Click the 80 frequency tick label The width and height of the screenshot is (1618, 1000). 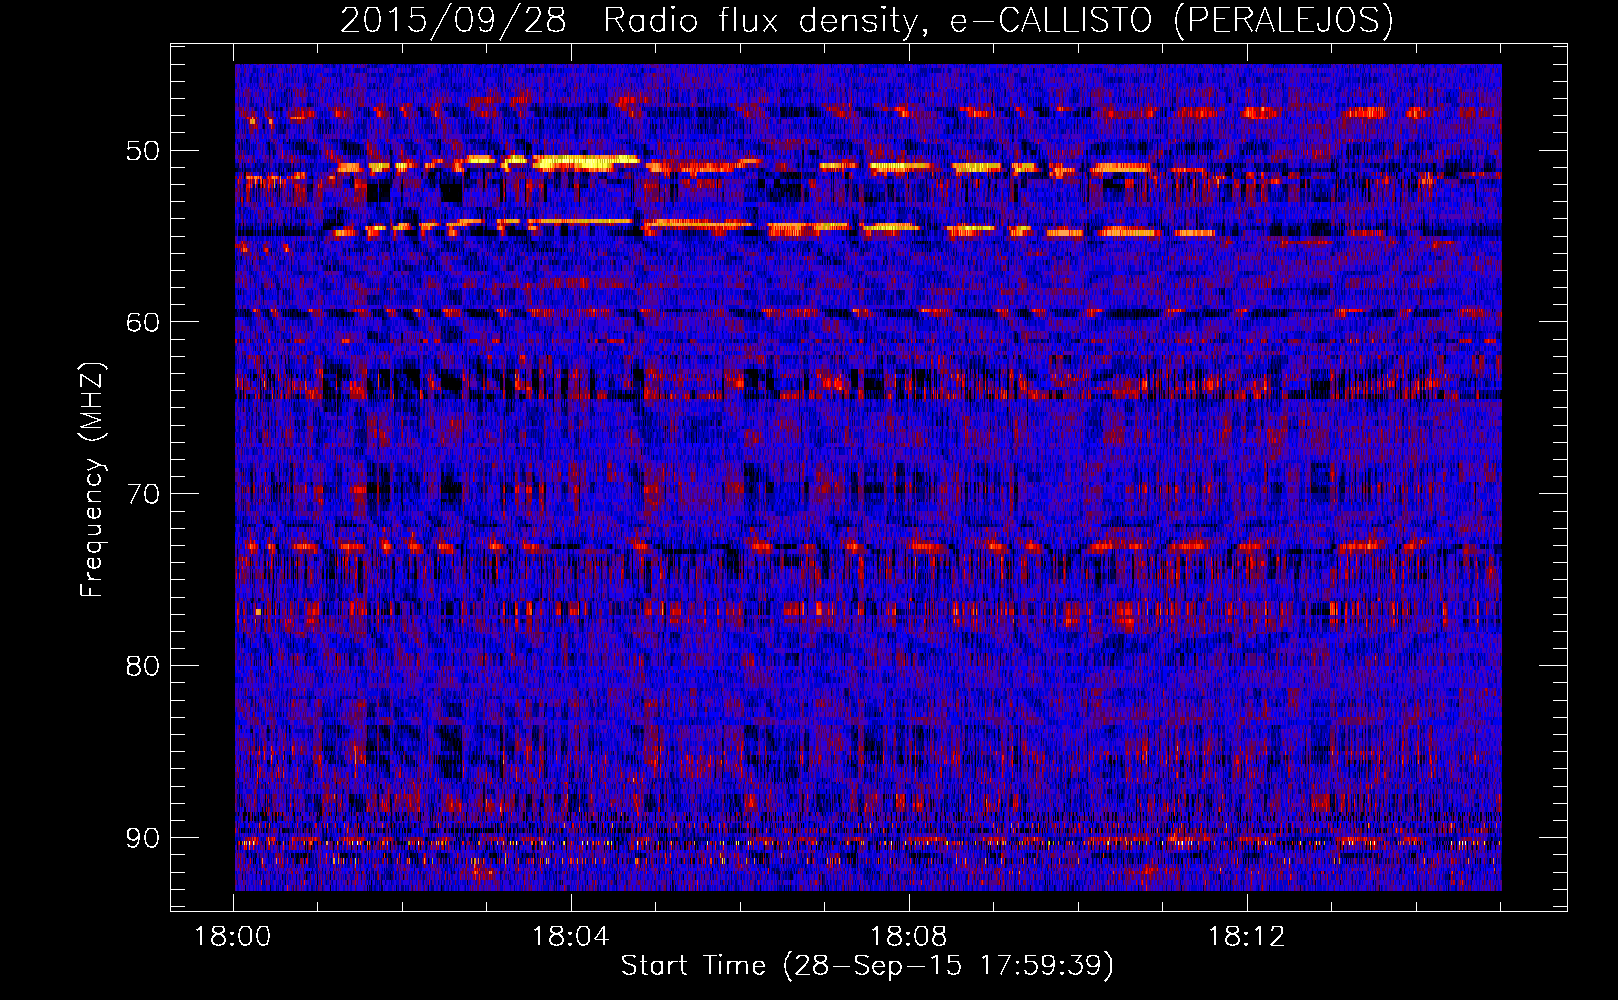(143, 666)
